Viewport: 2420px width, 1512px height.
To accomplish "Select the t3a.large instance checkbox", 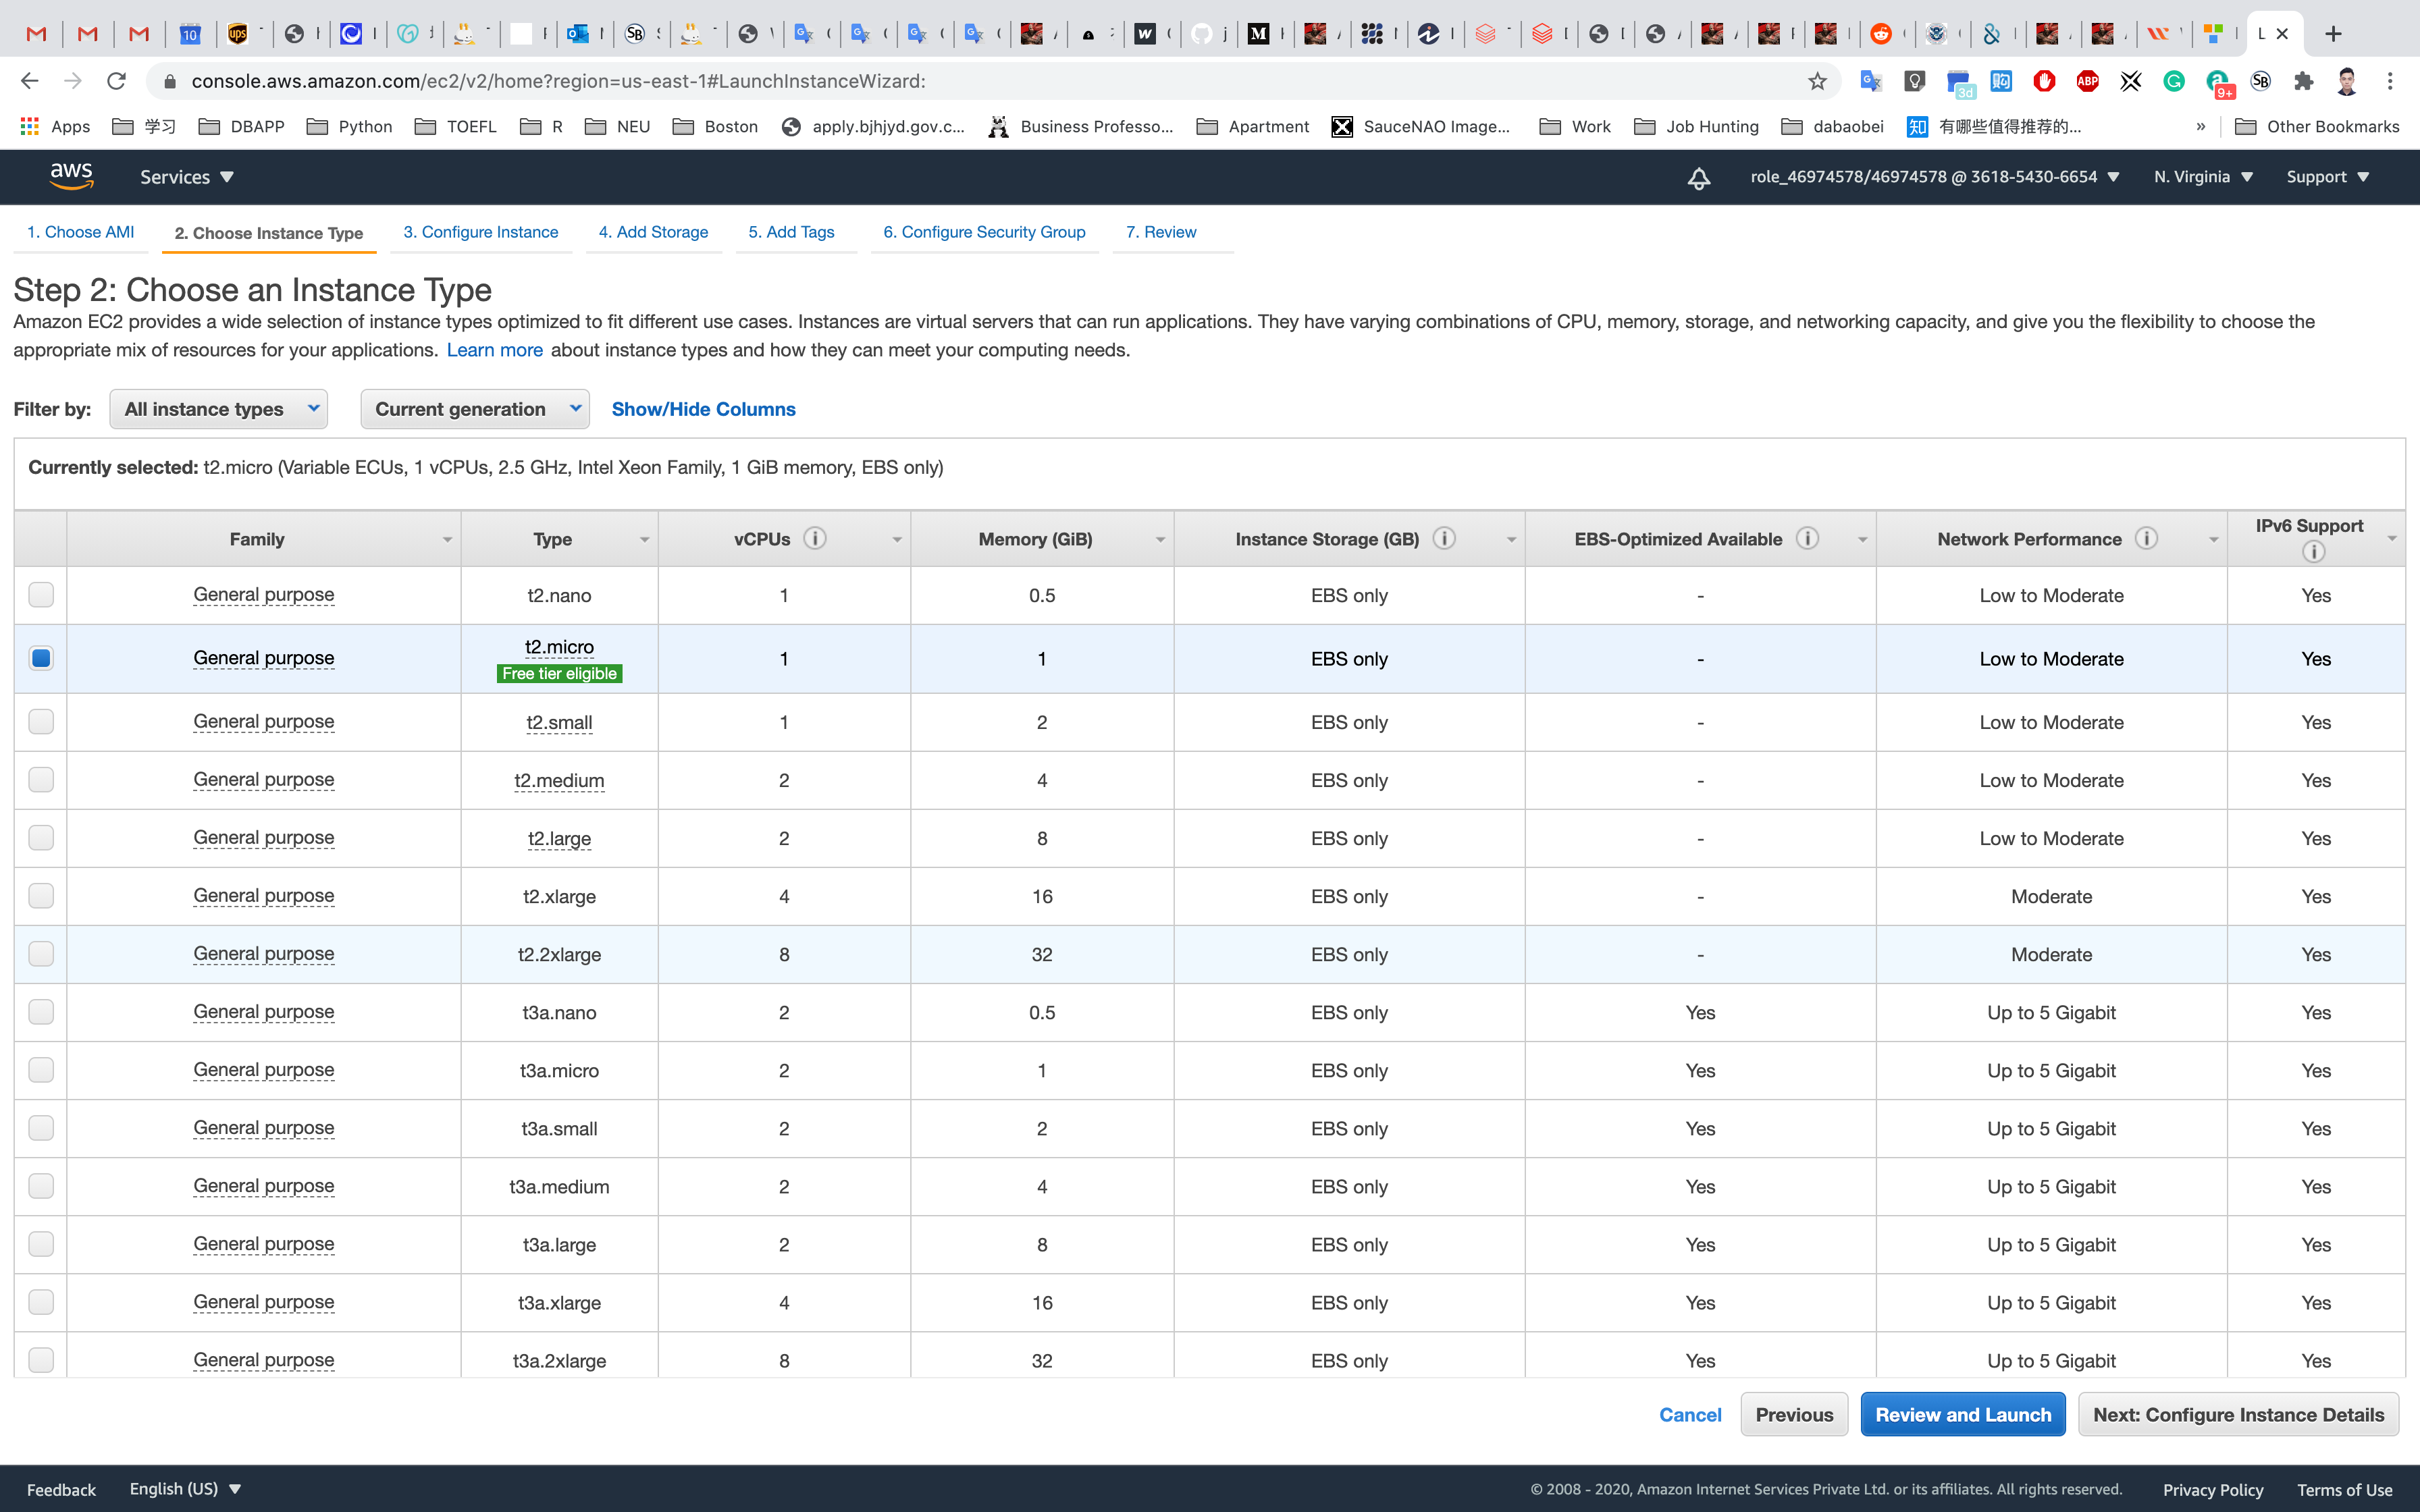I will (41, 1244).
